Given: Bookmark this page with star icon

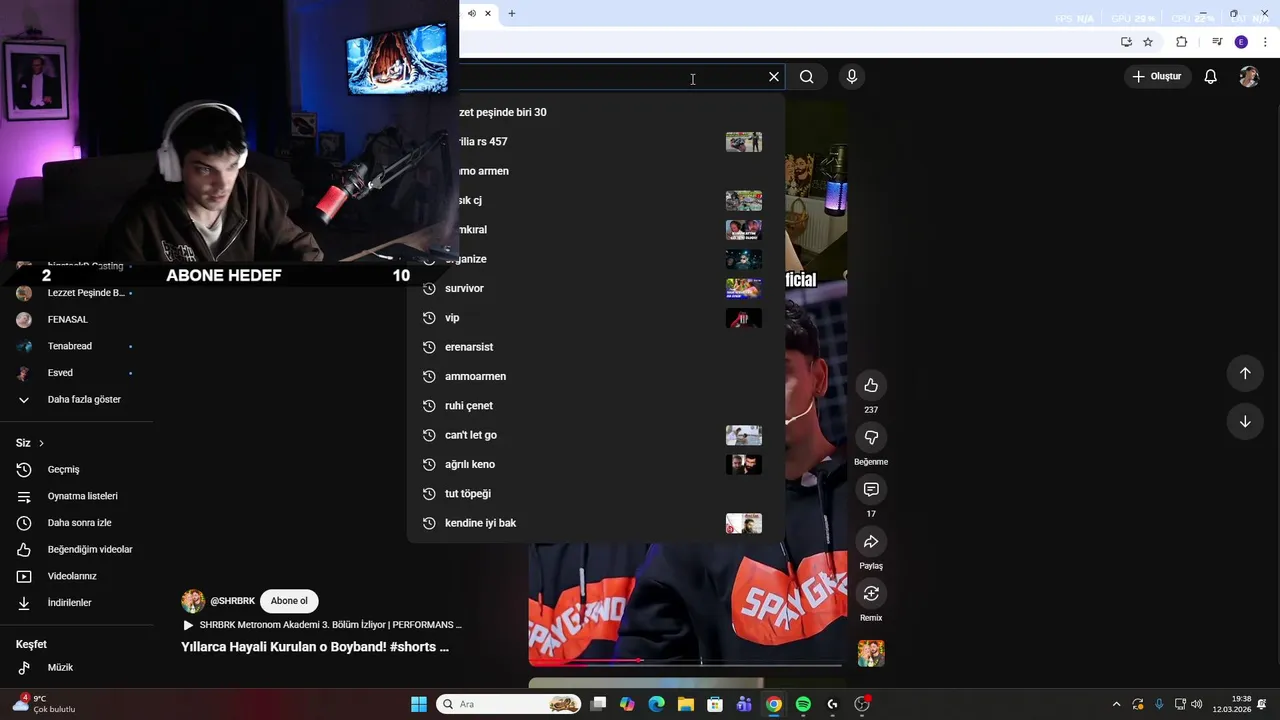Looking at the screenshot, I should [x=1148, y=42].
